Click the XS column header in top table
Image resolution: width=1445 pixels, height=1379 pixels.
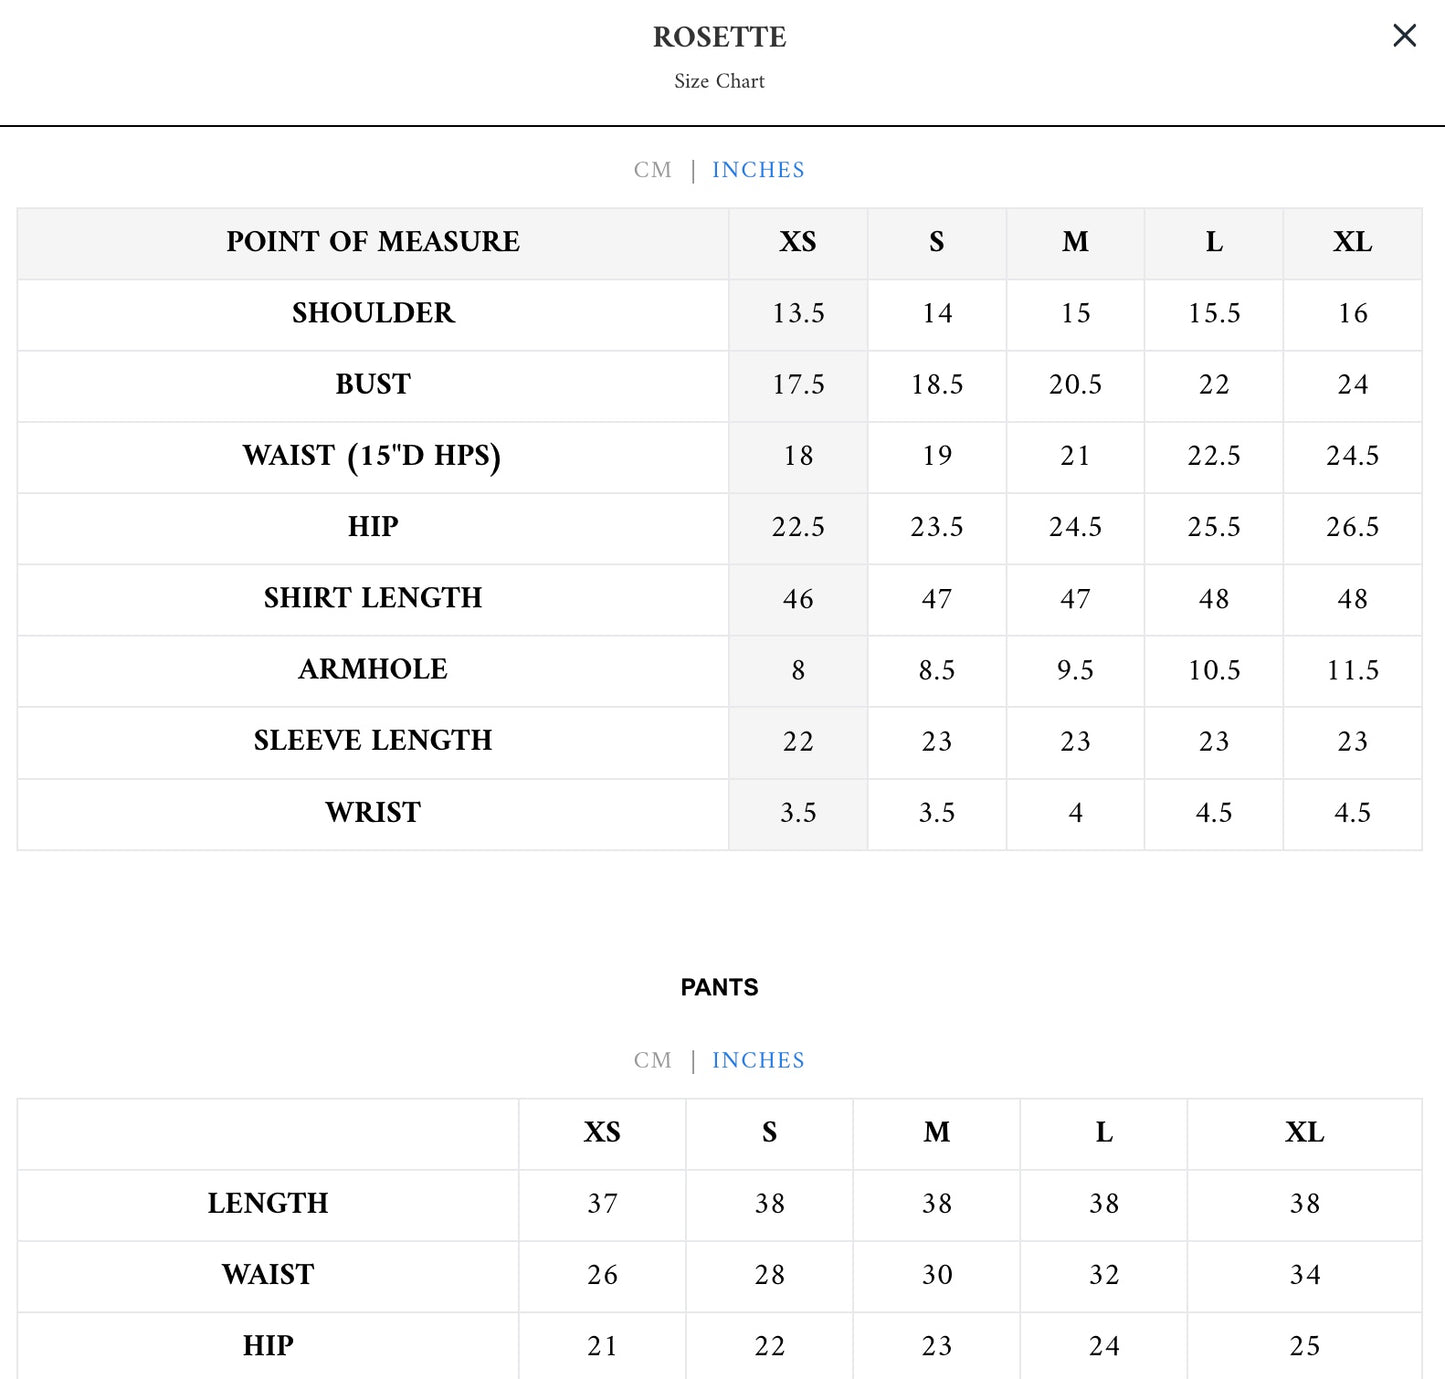(x=798, y=242)
